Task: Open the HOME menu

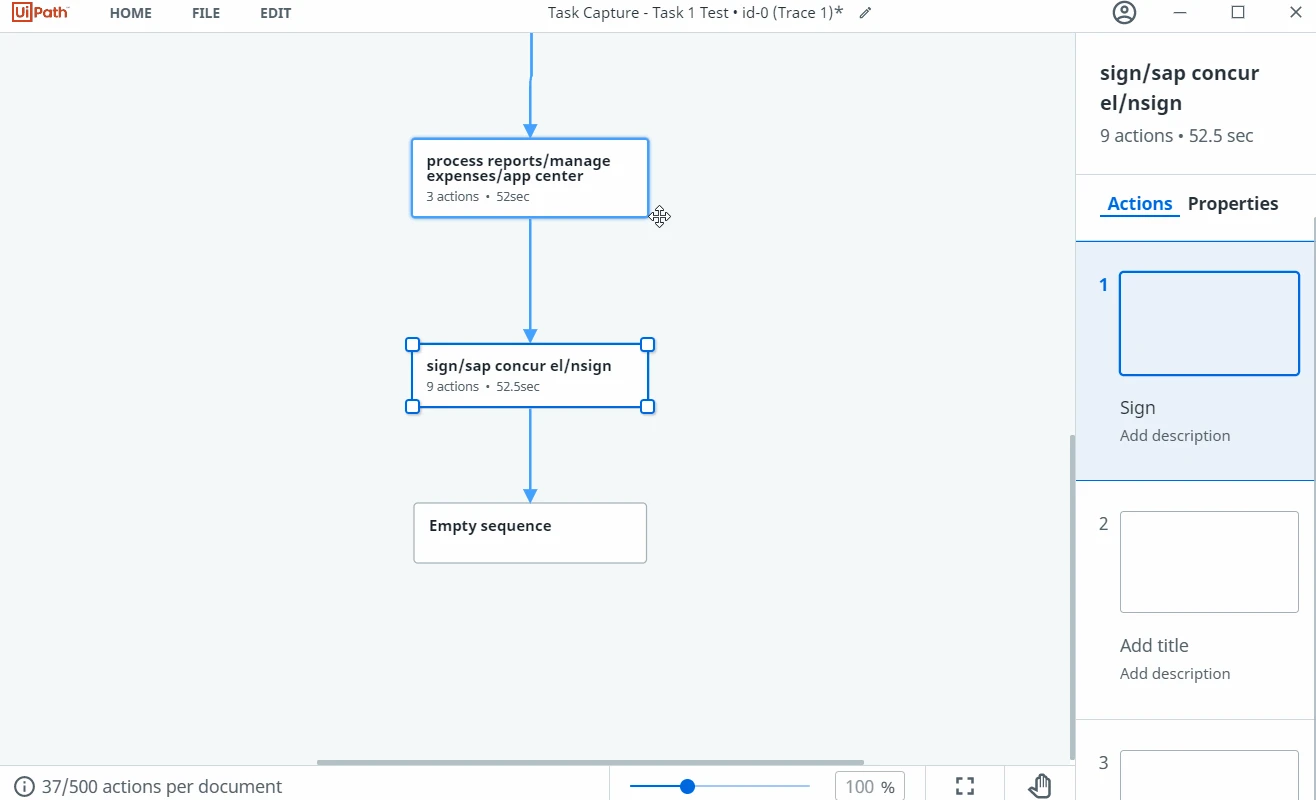Action: (131, 14)
